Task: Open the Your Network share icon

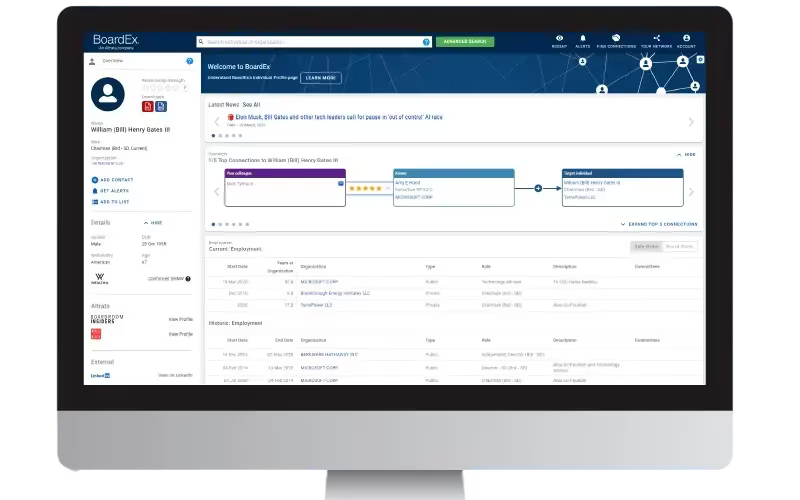Action: [657, 38]
